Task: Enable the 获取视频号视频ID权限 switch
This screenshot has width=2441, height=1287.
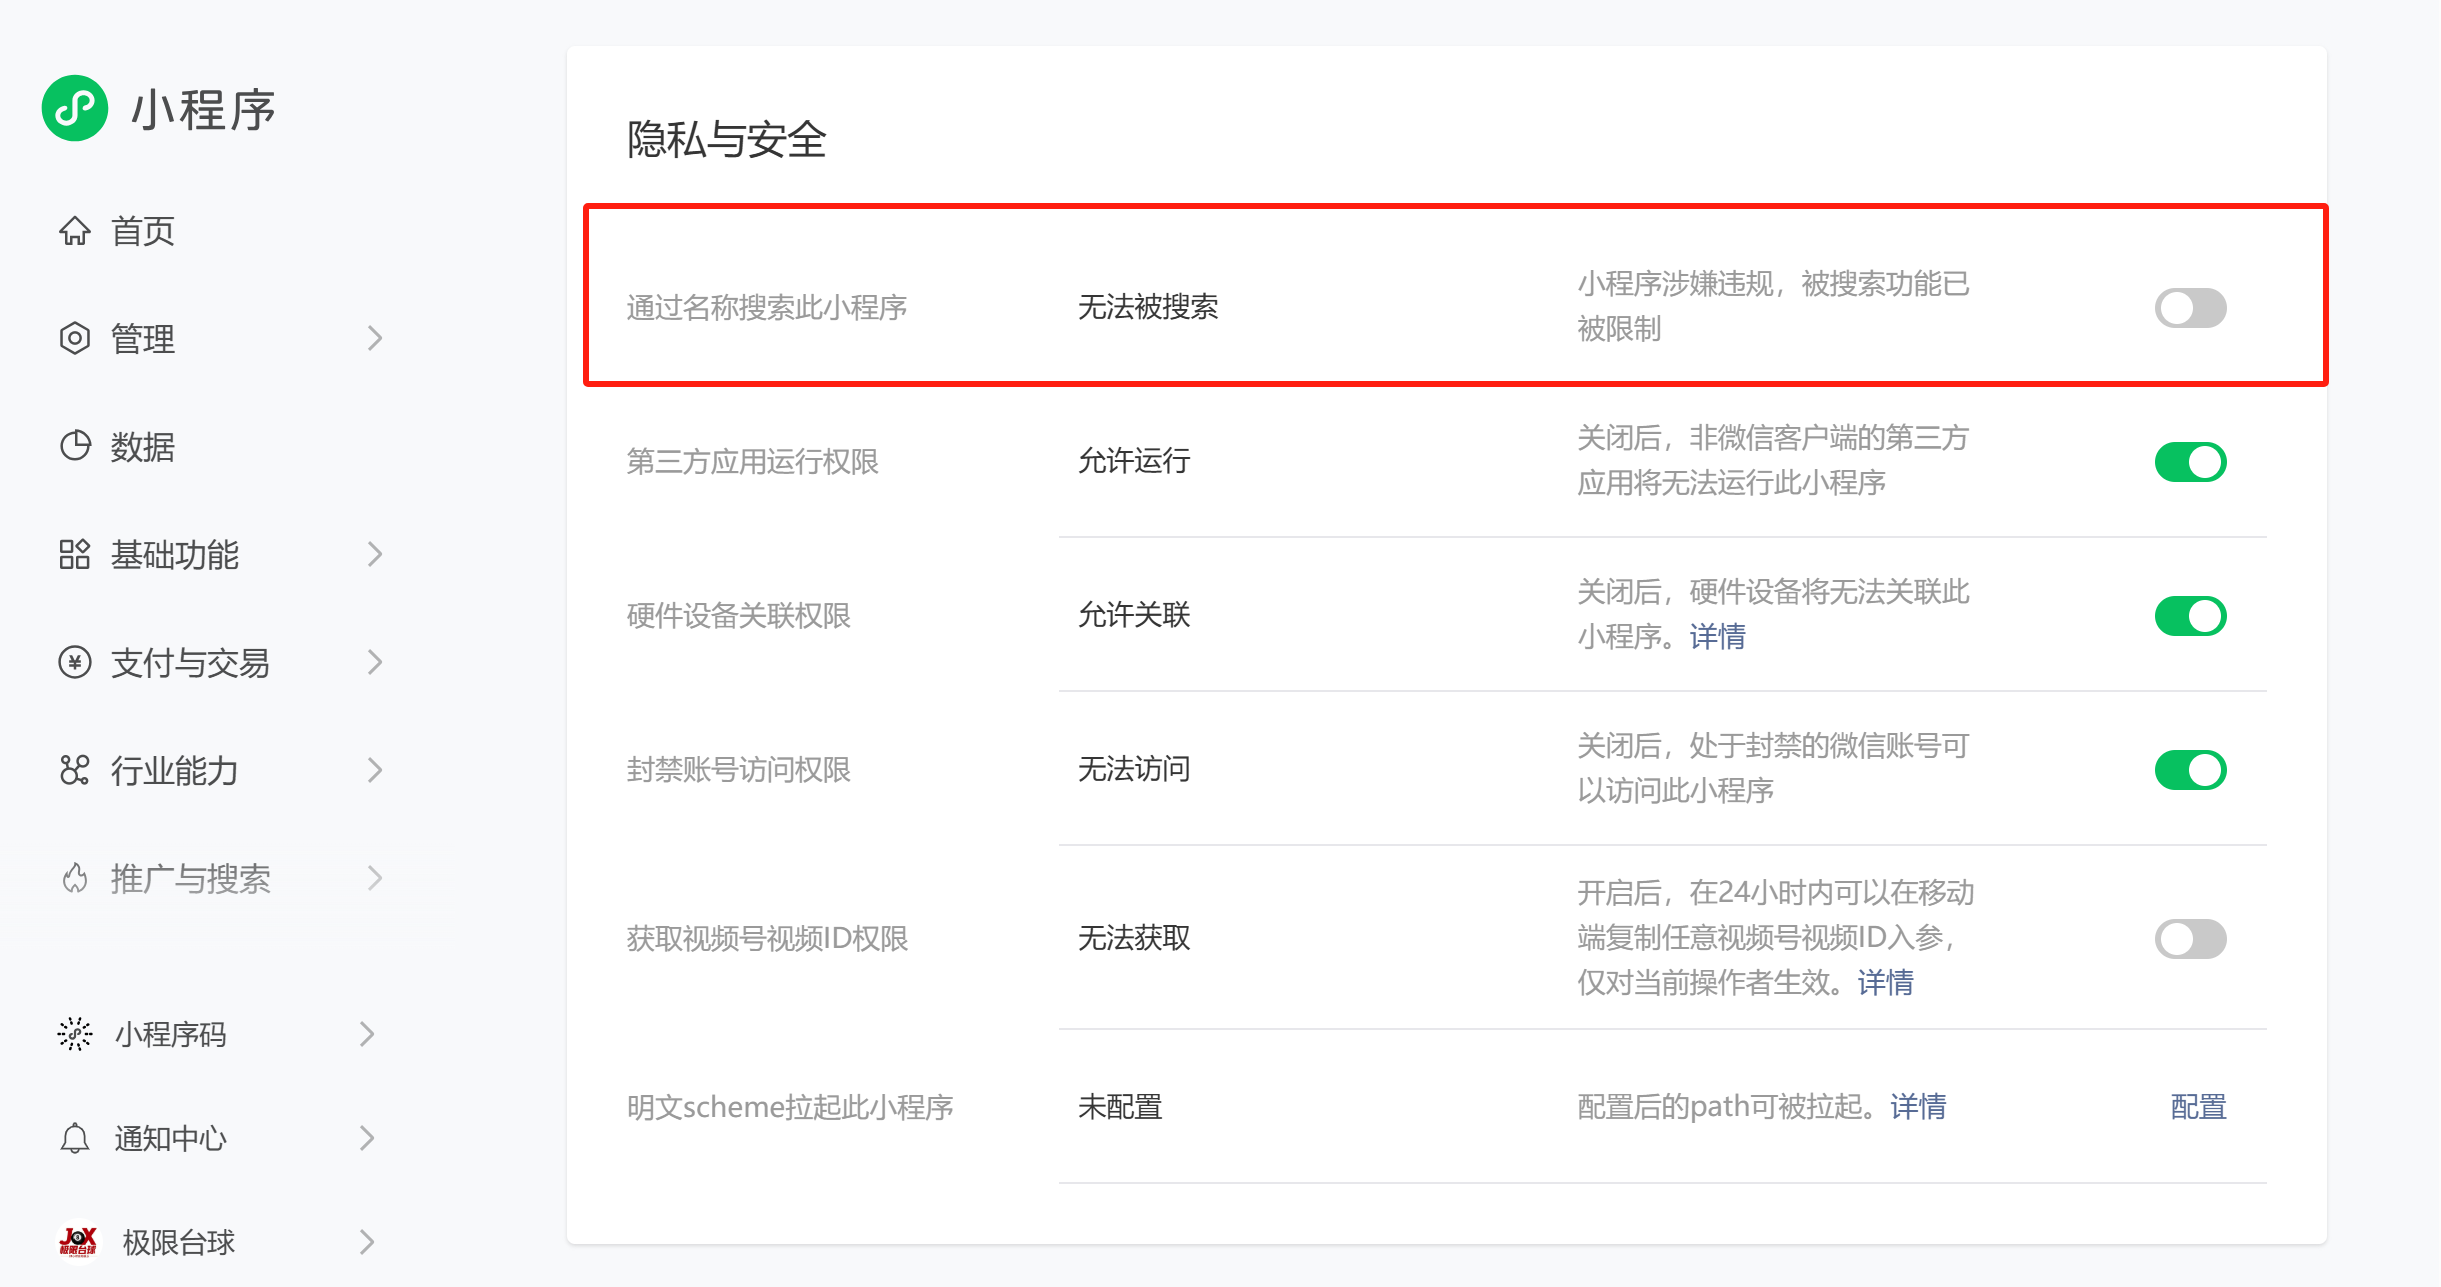Action: coord(2189,939)
